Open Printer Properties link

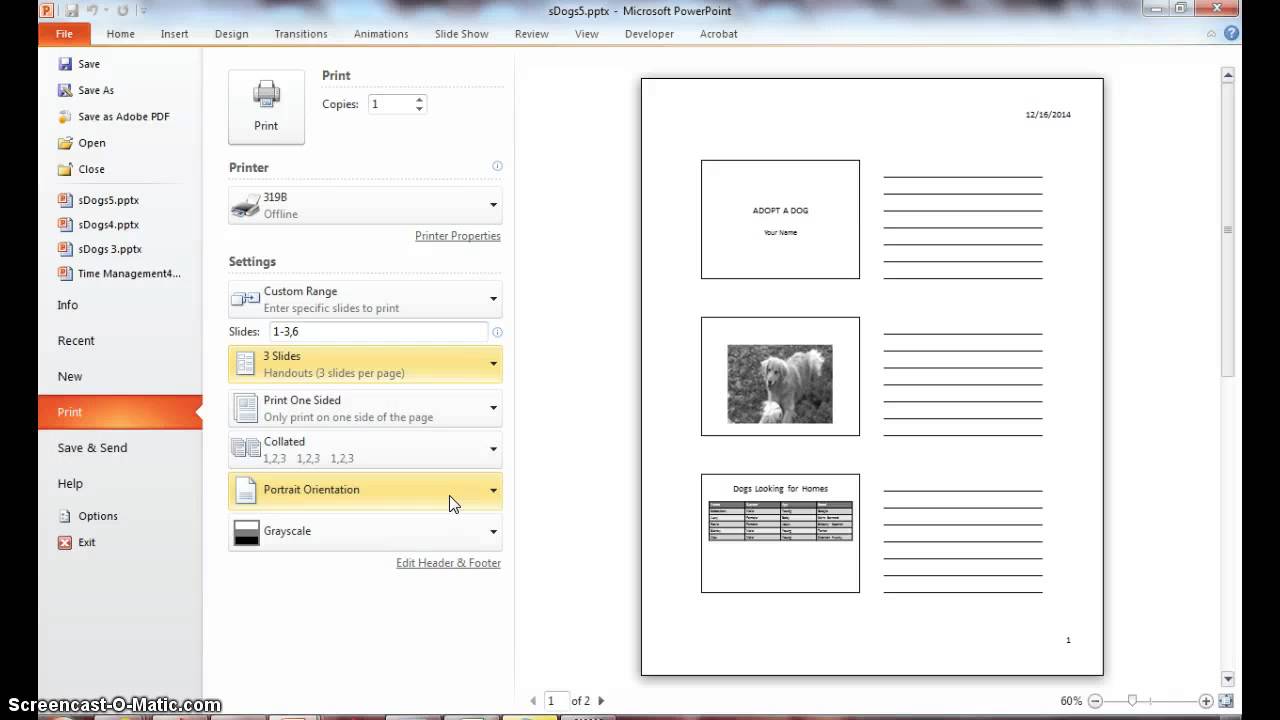pos(458,236)
